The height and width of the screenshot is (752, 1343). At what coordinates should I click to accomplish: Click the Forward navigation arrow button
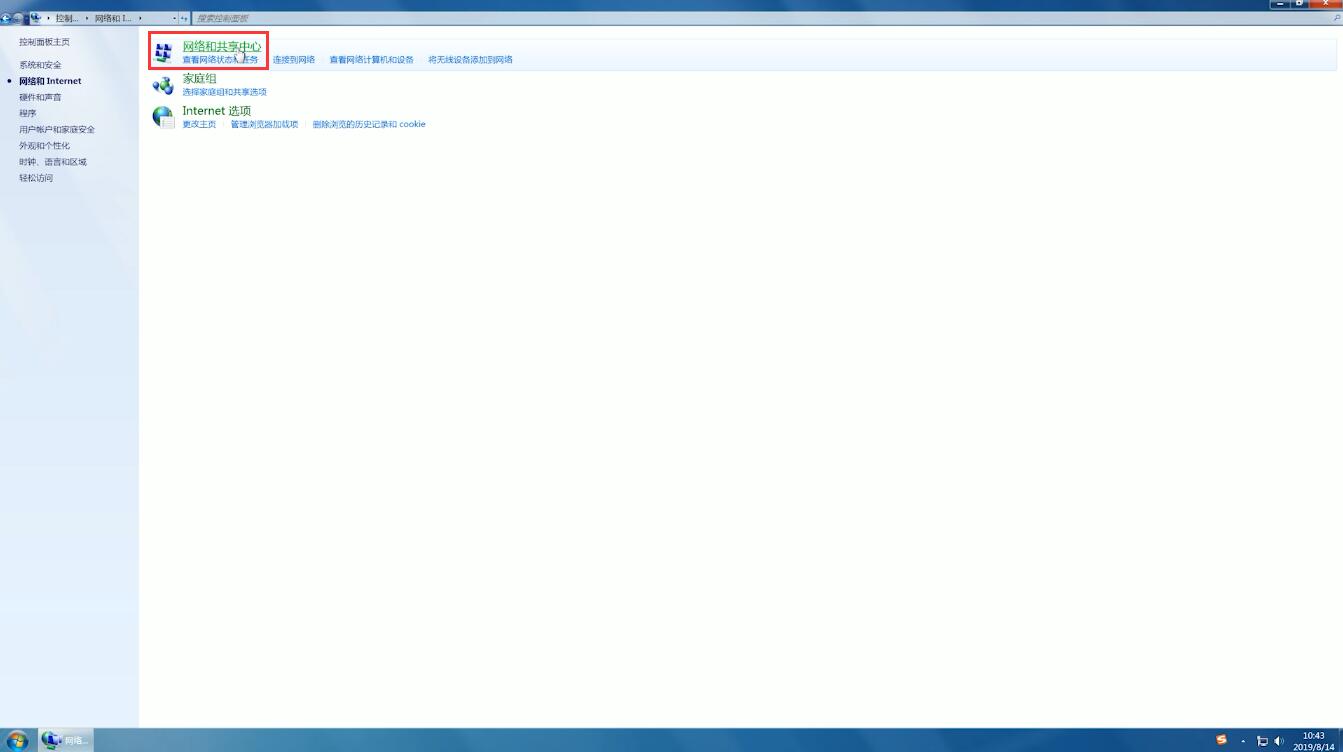17,18
